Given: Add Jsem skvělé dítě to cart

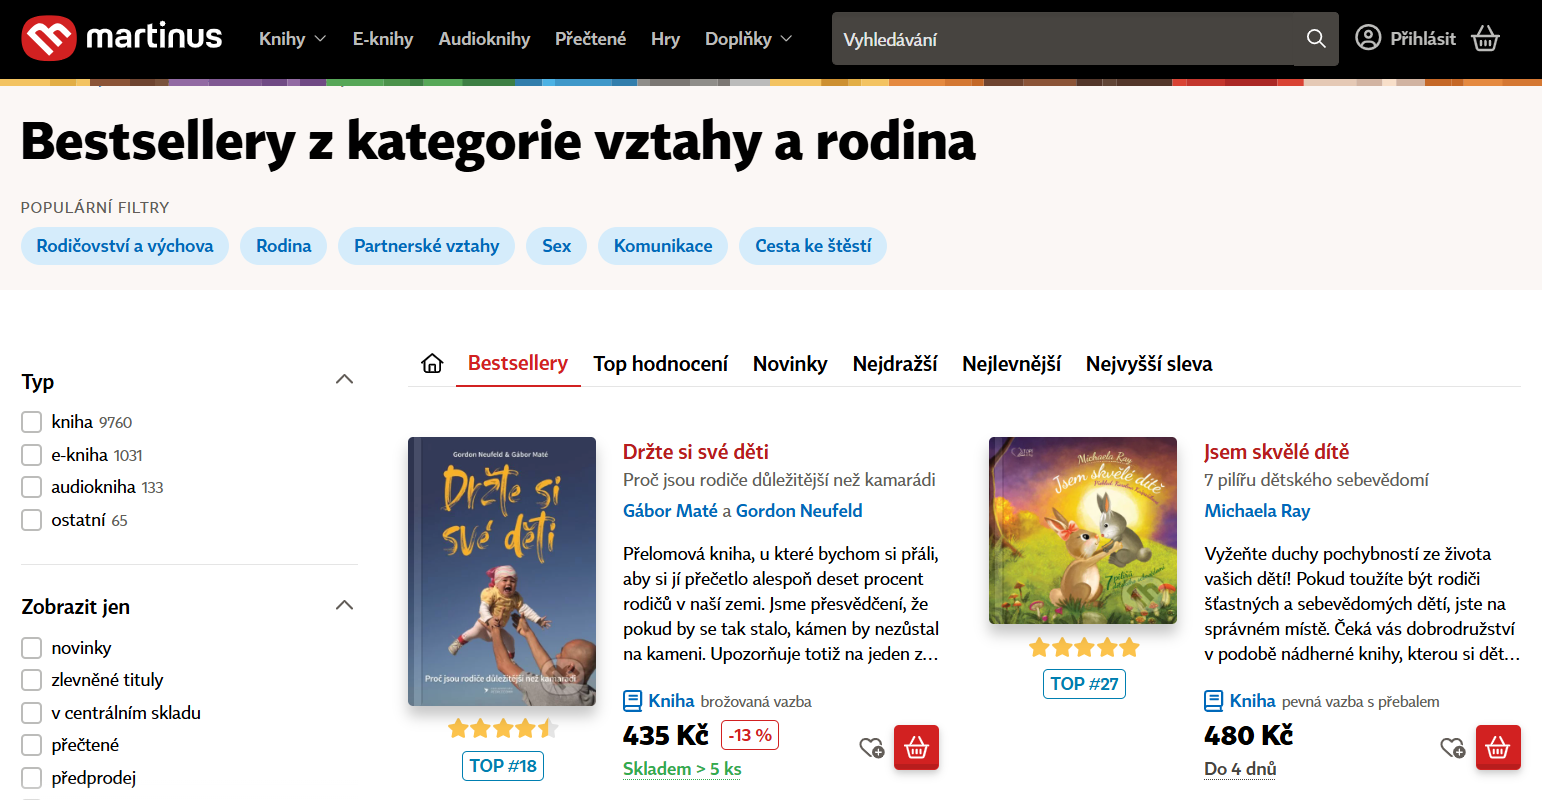Looking at the screenshot, I should [x=1498, y=747].
